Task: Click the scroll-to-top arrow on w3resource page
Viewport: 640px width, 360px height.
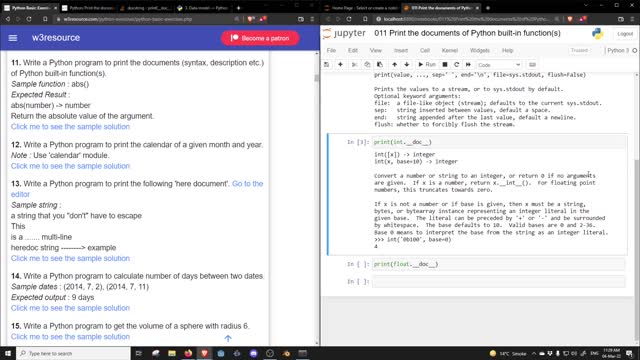Action: (x=228, y=338)
